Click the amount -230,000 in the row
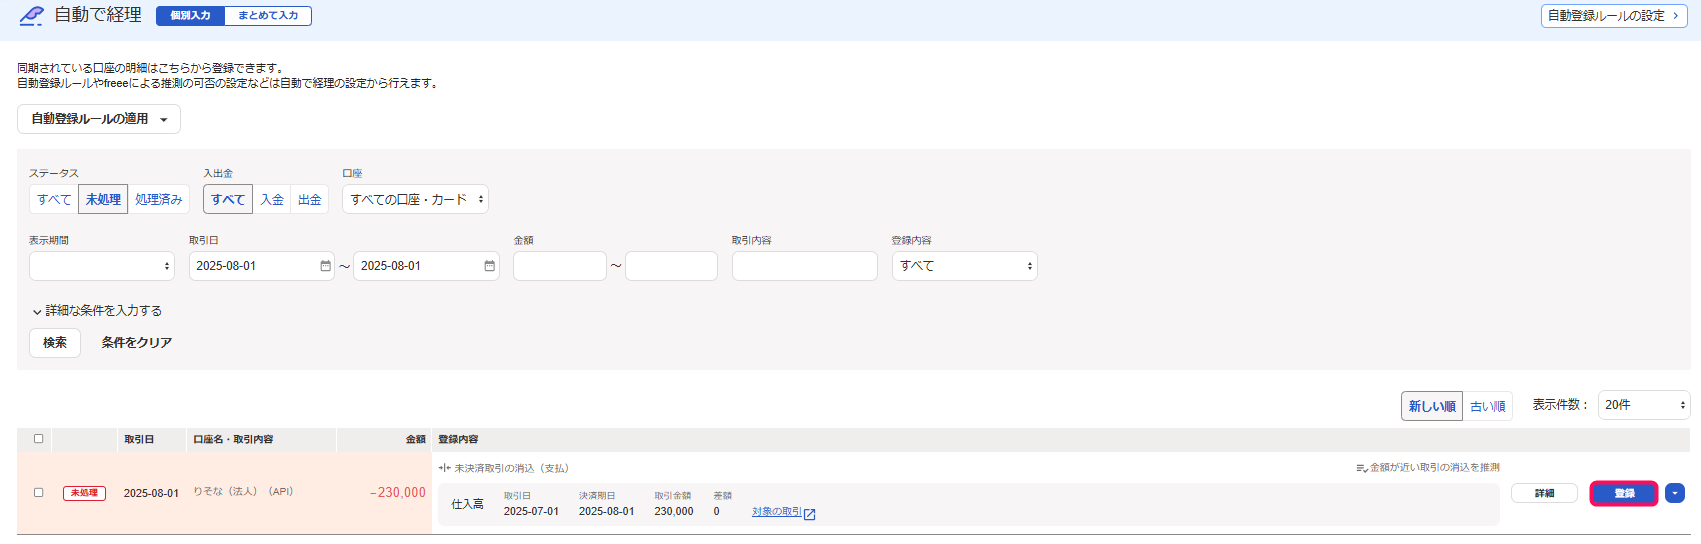Viewport: 1701px width, 544px height. pyautogui.click(x=398, y=493)
